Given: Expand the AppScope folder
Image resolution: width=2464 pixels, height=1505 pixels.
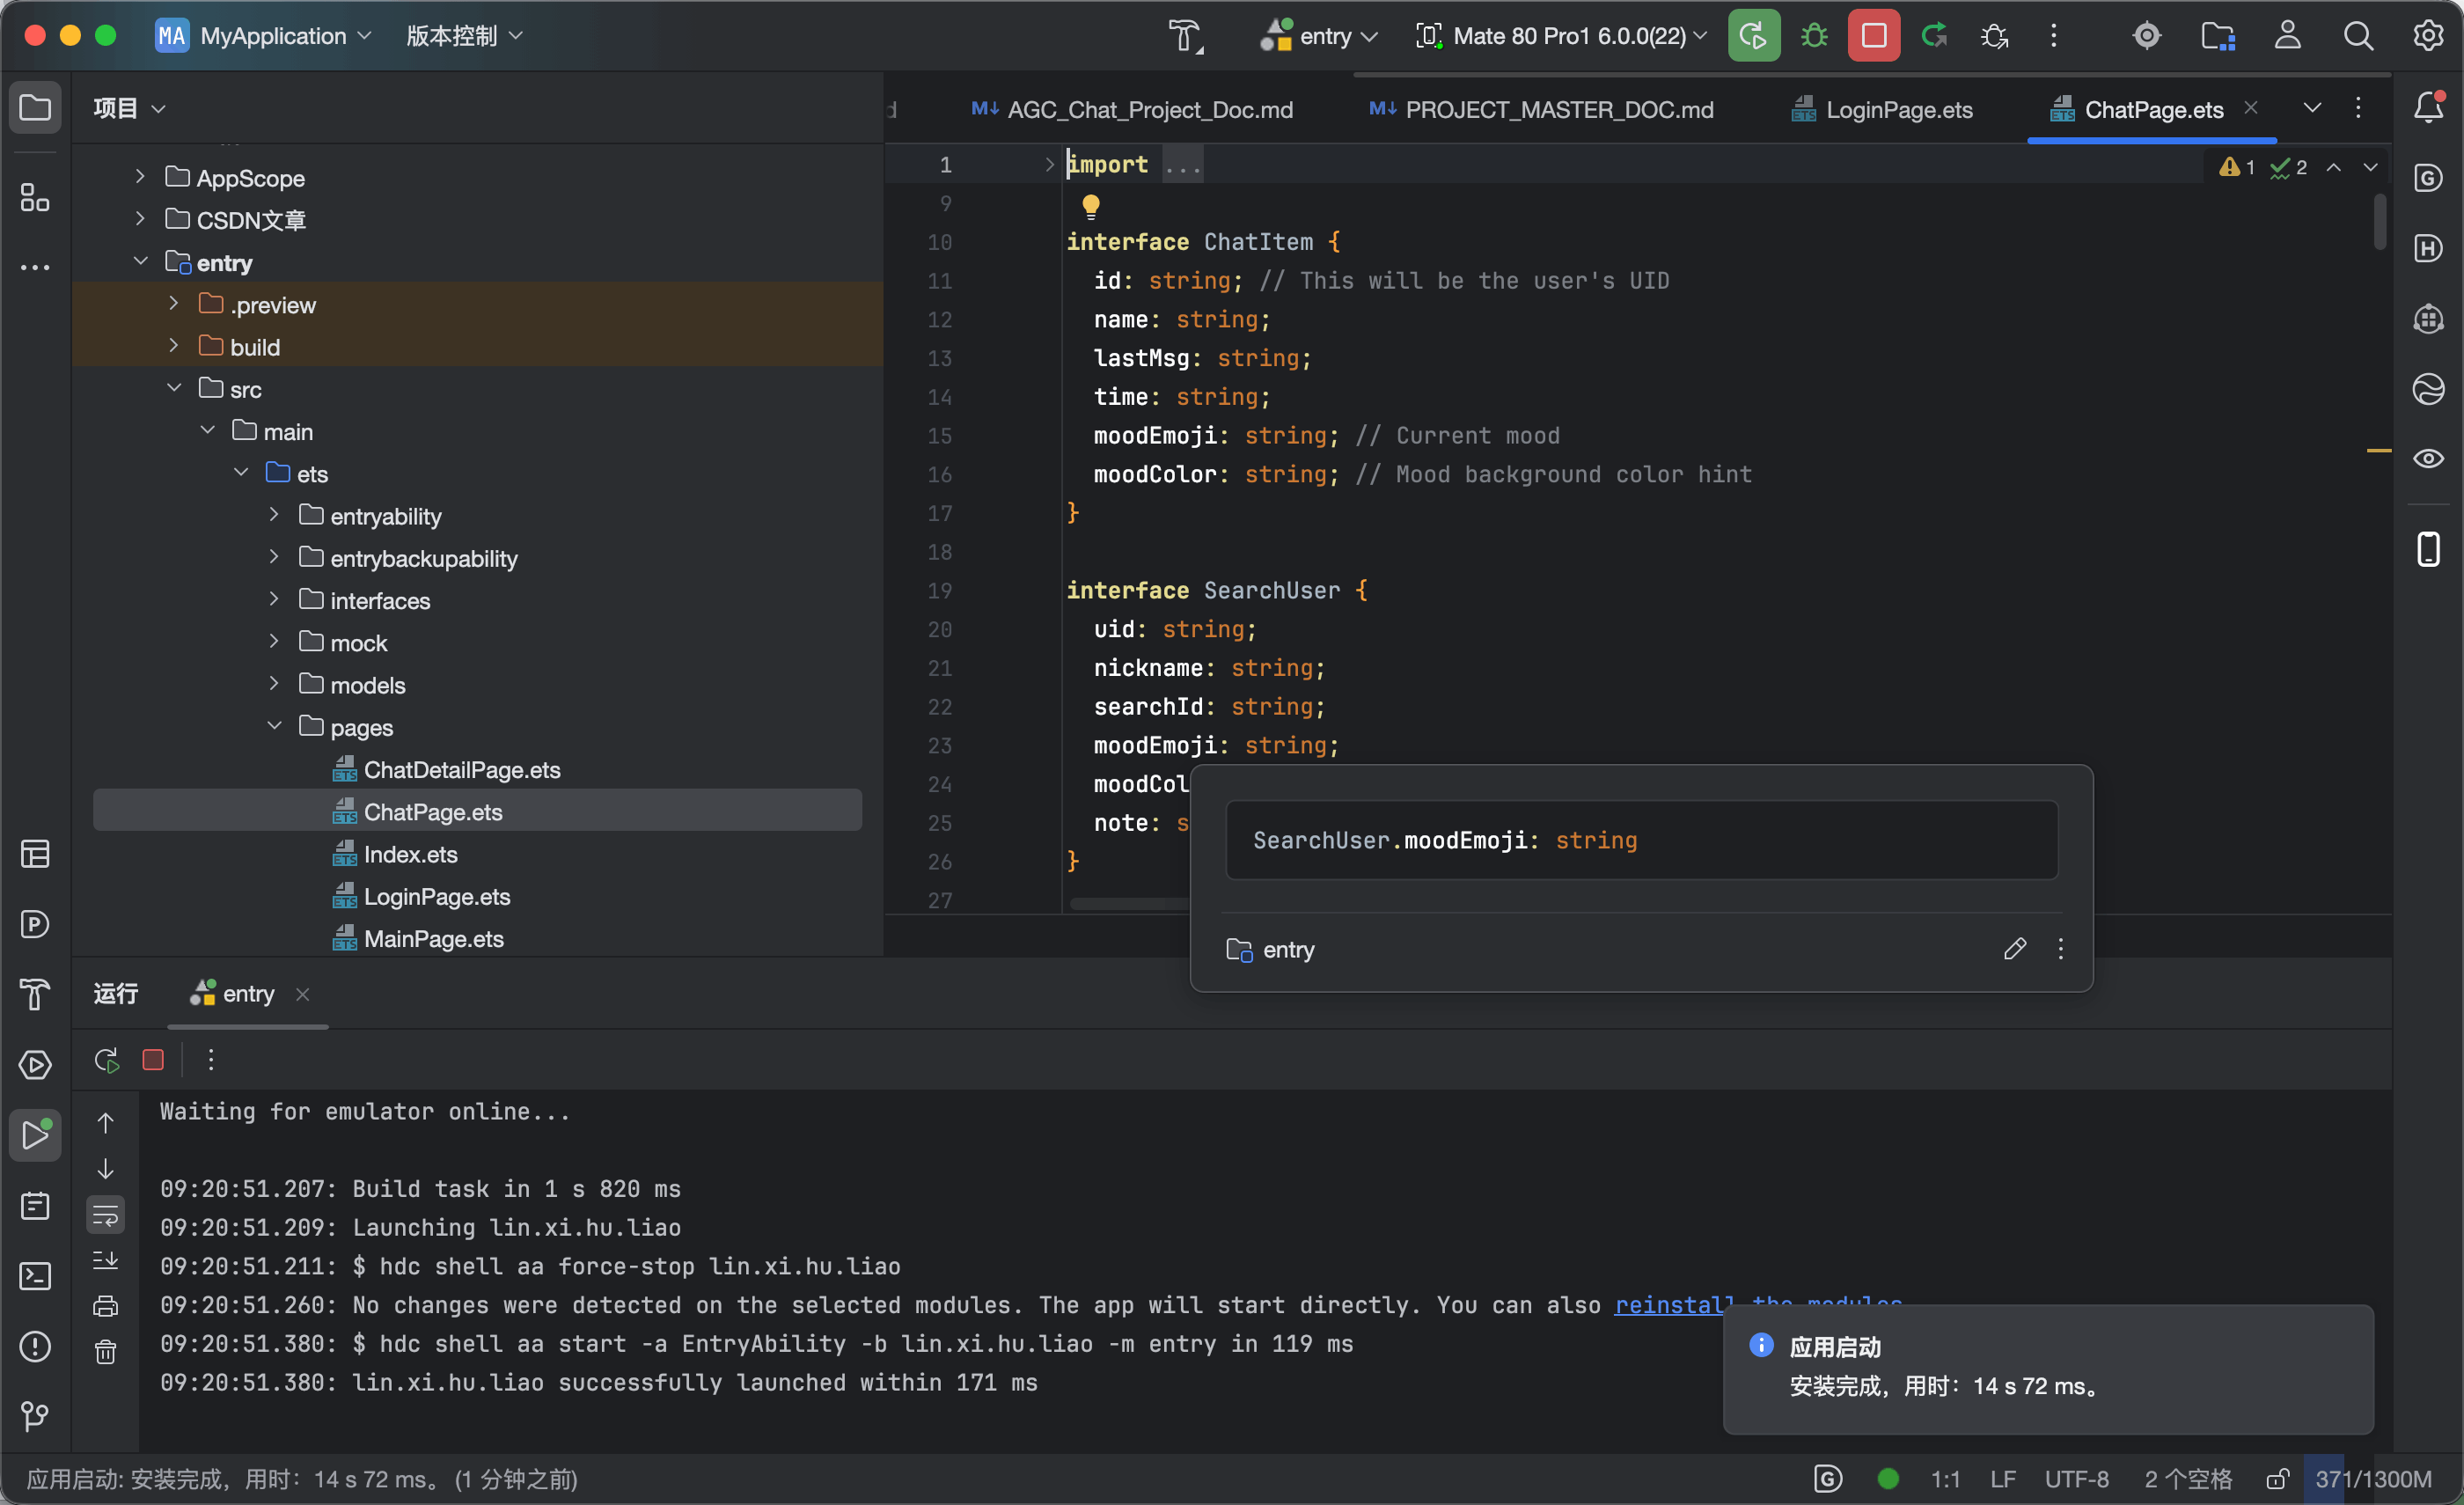Looking at the screenshot, I should click(140, 177).
